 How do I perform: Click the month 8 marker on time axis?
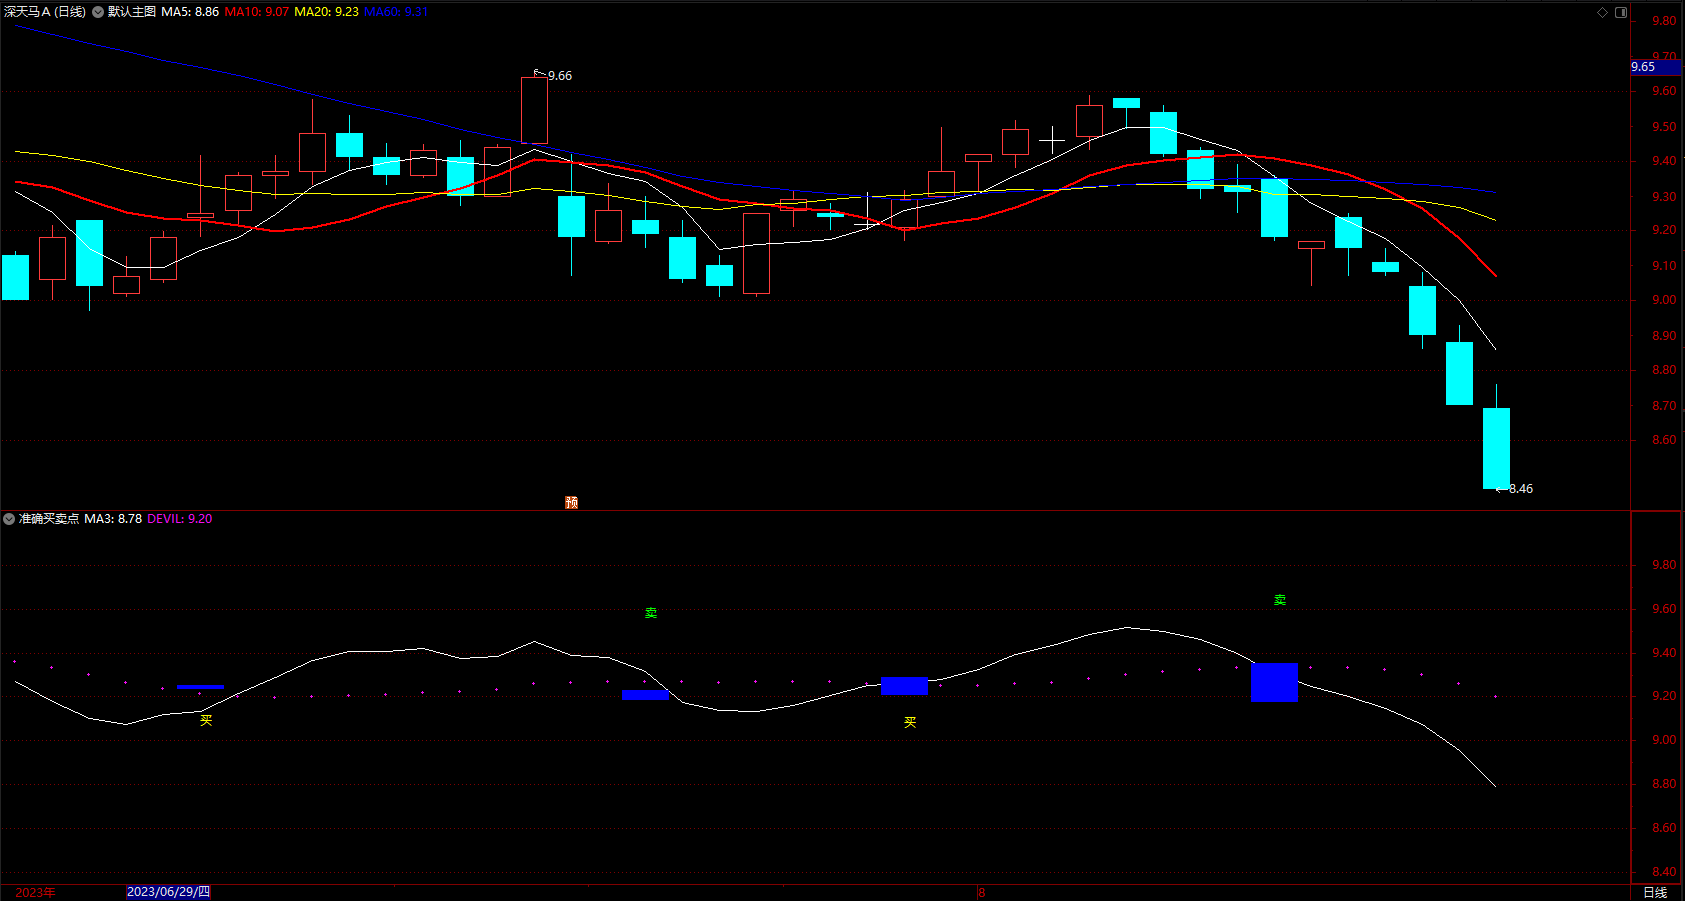point(982,892)
